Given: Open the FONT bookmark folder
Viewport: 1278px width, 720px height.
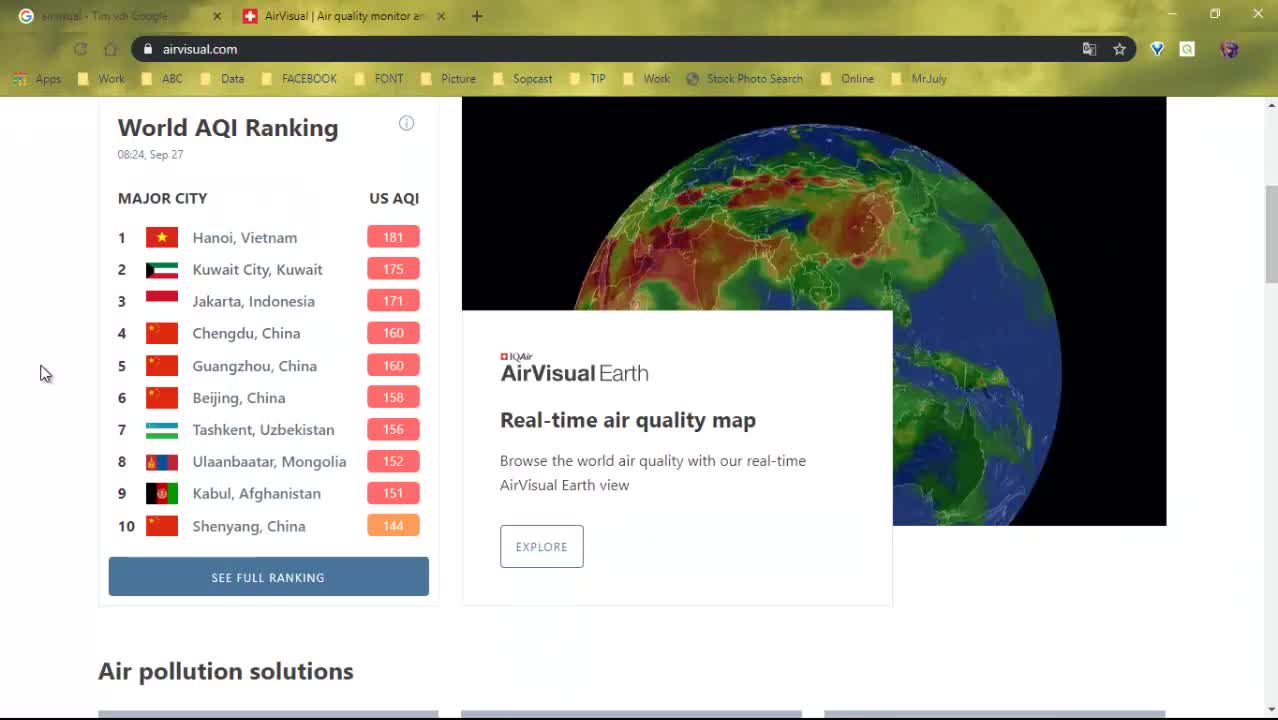Looking at the screenshot, I should click(379, 79).
